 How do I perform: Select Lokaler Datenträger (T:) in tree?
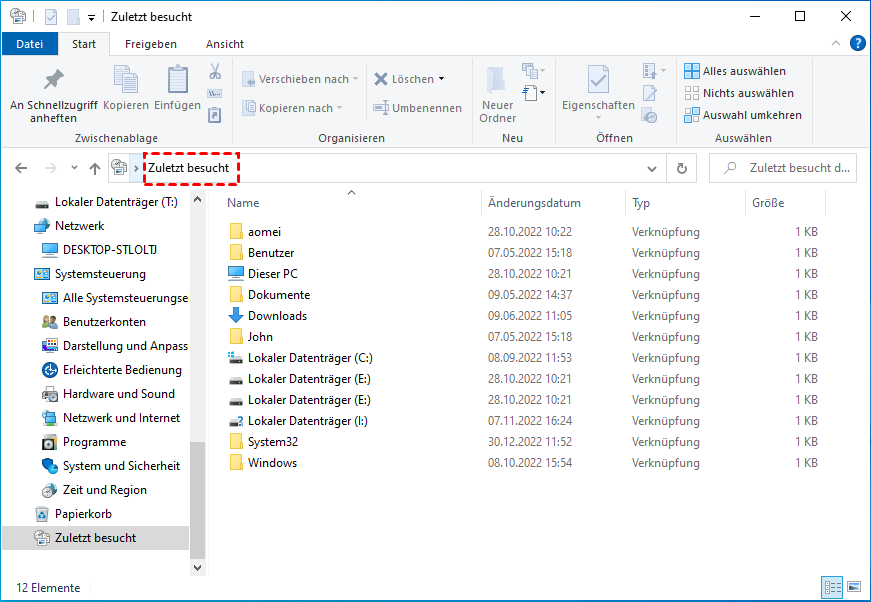click(116, 202)
